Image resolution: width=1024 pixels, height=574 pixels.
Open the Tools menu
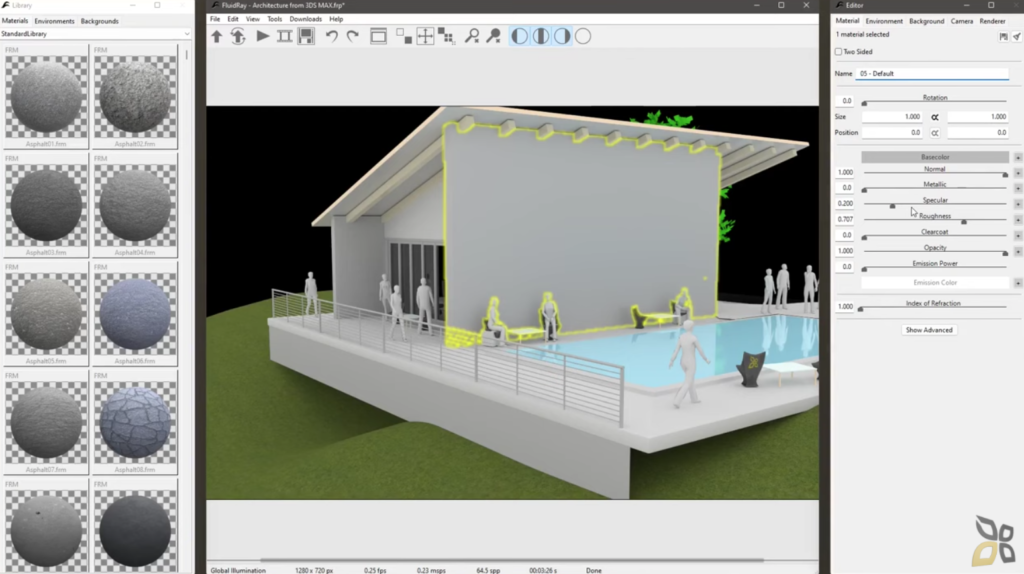[x=274, y=19]
